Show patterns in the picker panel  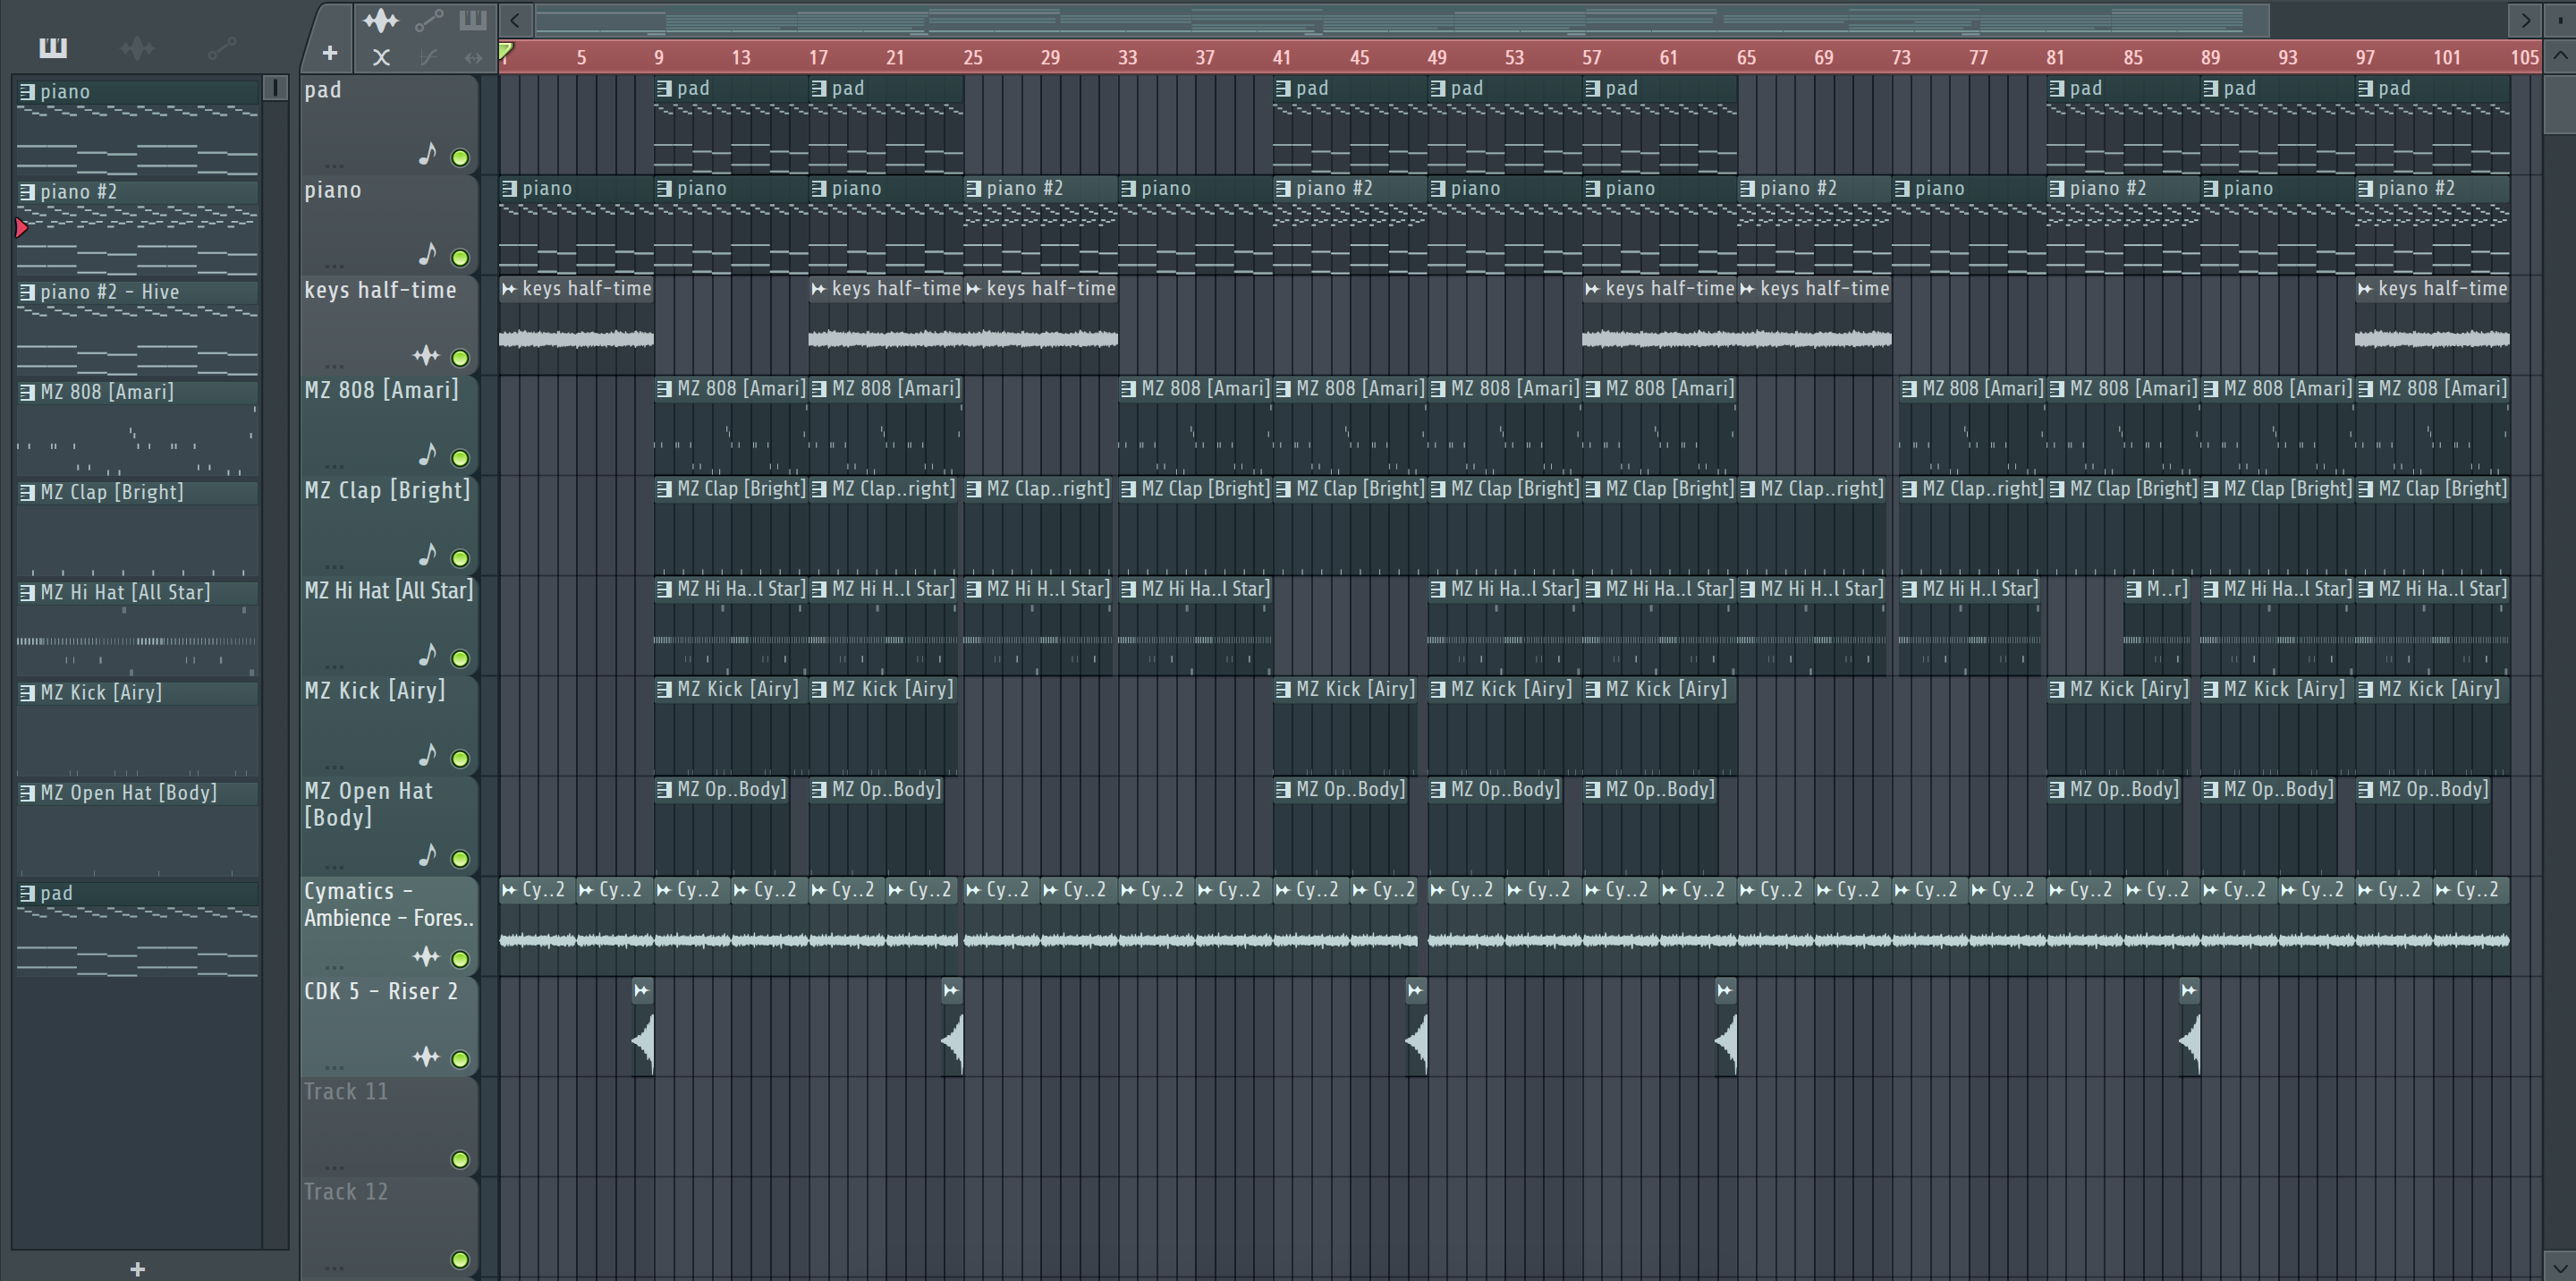(53, 47)
